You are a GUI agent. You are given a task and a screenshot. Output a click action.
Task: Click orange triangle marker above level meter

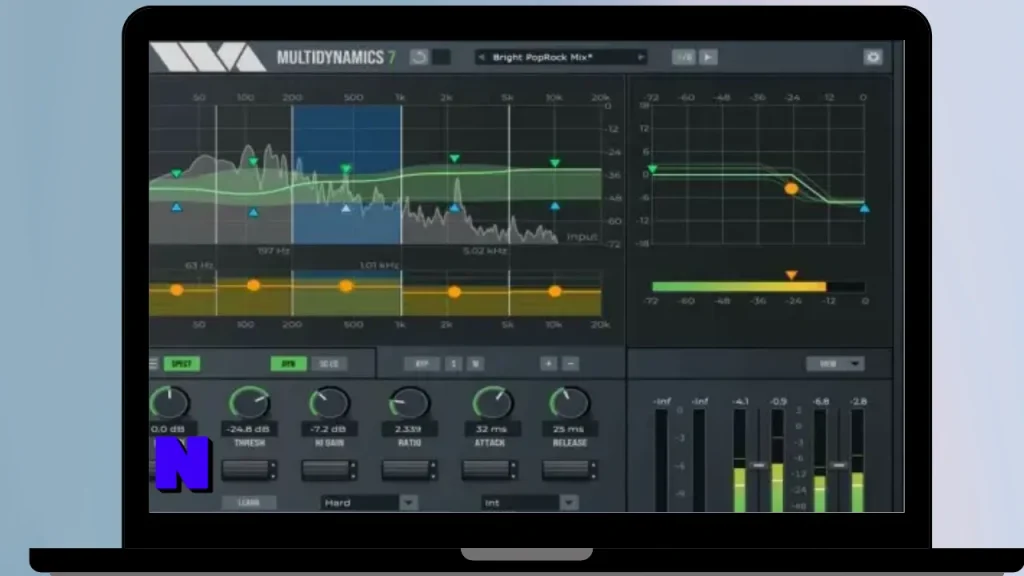(791, 275)
